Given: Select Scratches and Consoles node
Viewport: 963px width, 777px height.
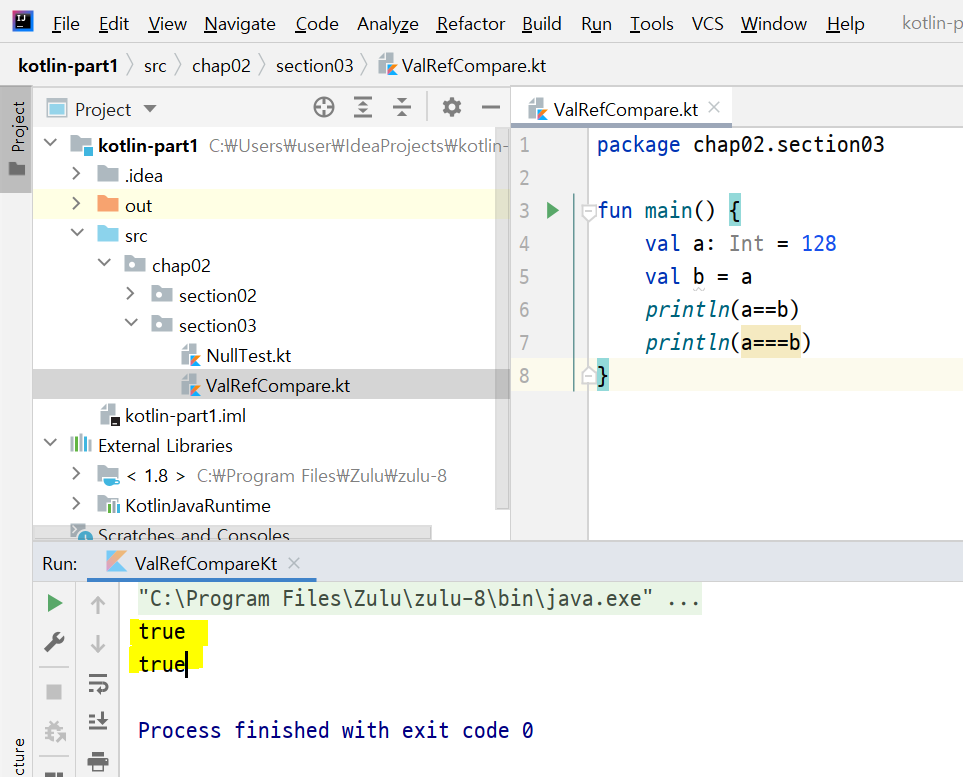Looking at the screenshot, I should [x=193, y=534].
